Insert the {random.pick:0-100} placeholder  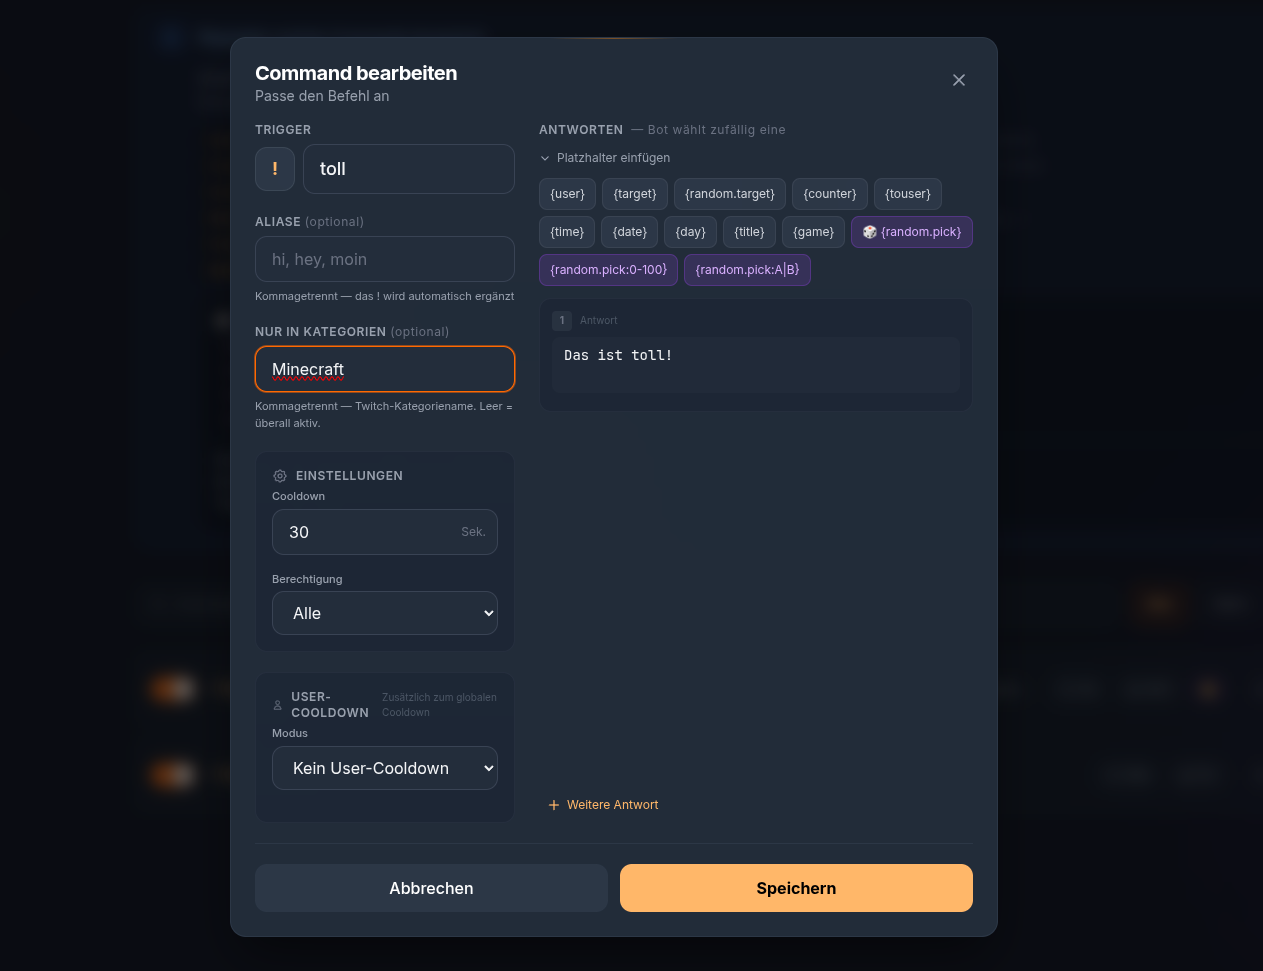[609, 270]
